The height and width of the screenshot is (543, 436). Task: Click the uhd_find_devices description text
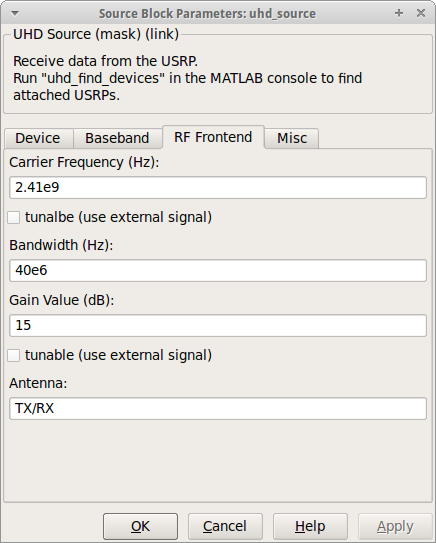187,87
